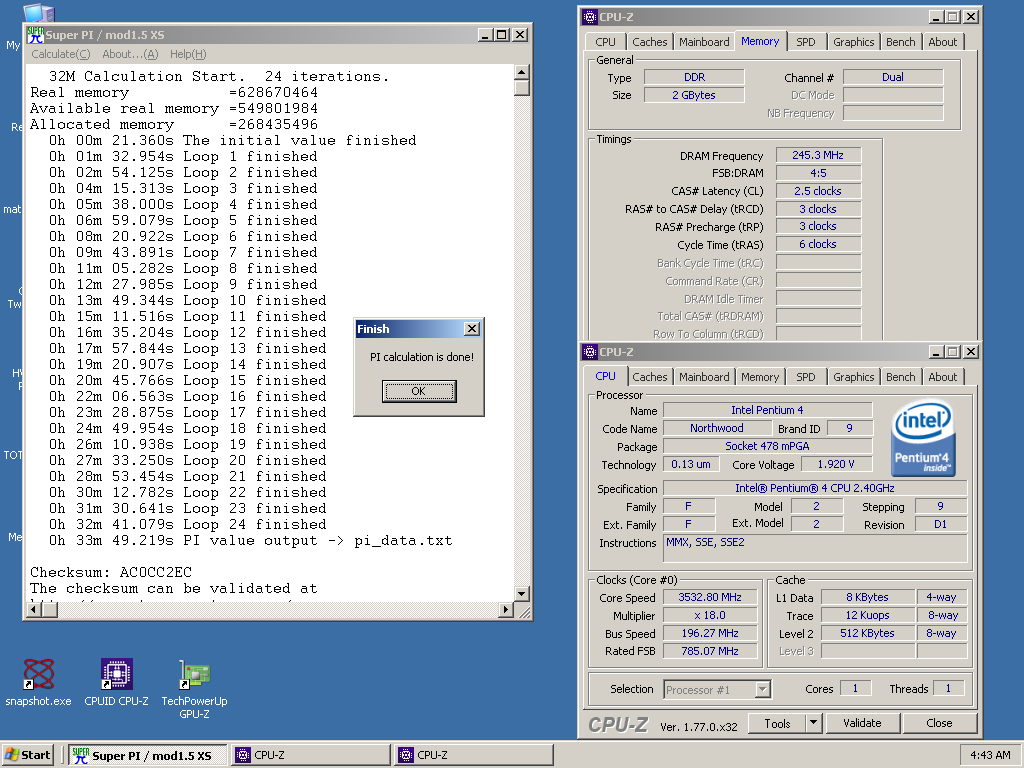
Task: Click Super PI horizontal scrollbar right arrow
Action: [505, 609]
